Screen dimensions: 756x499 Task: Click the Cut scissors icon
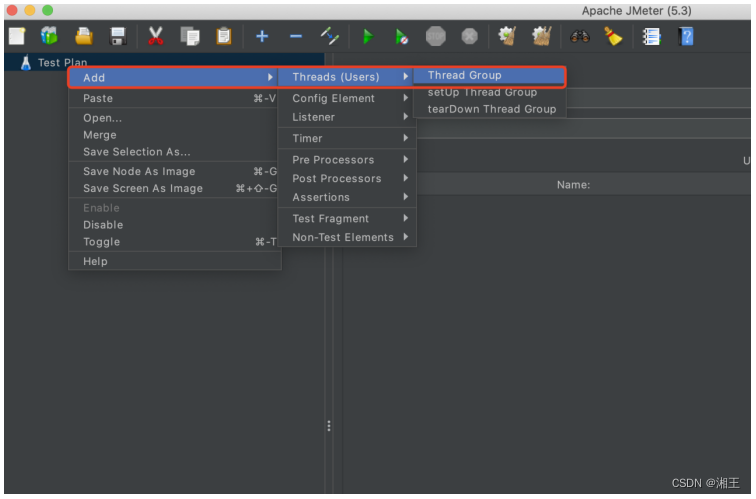pos(155,36)
